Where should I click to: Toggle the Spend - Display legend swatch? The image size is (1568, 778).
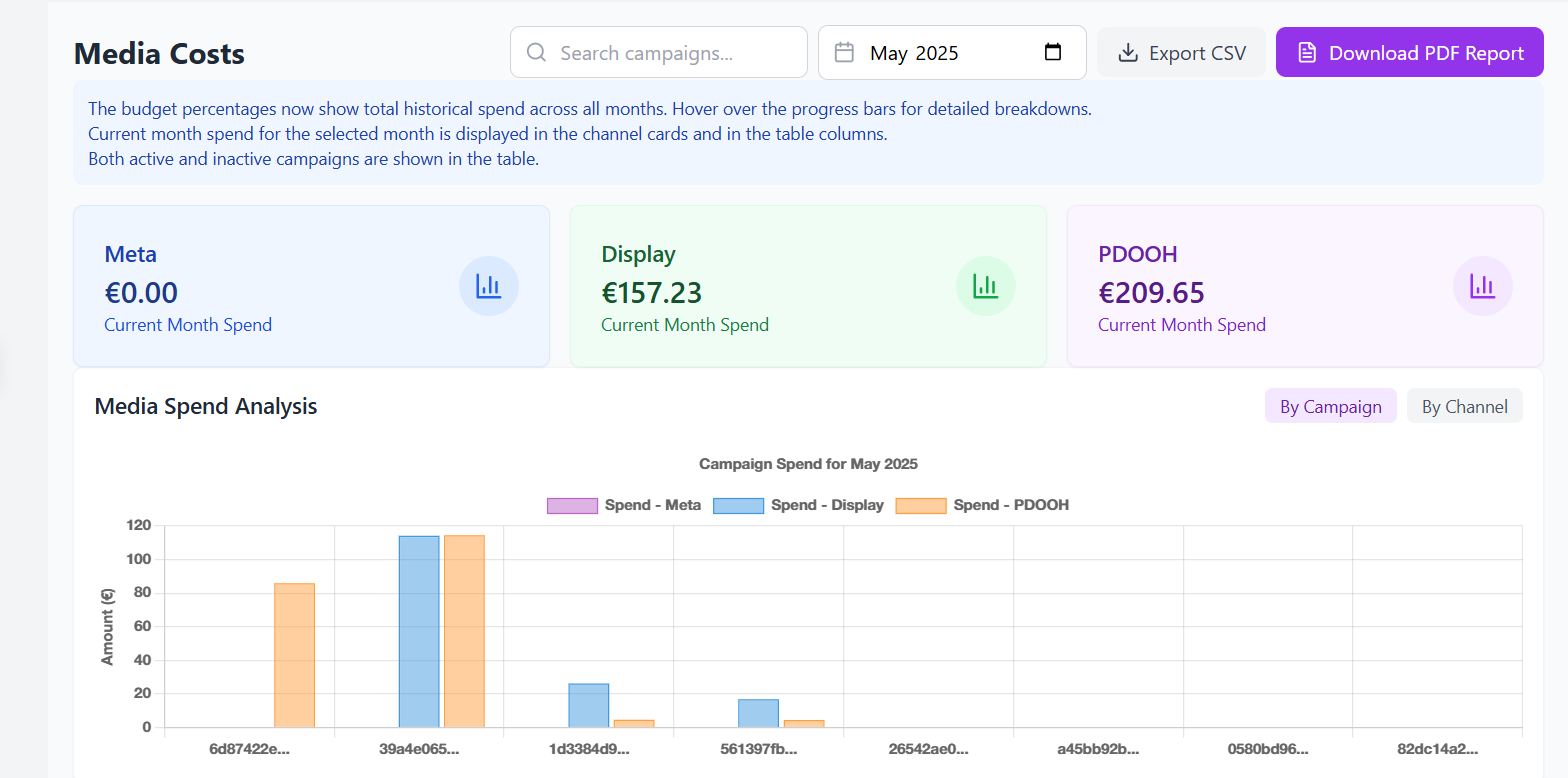pyautogui.click(x=738, y=505)
